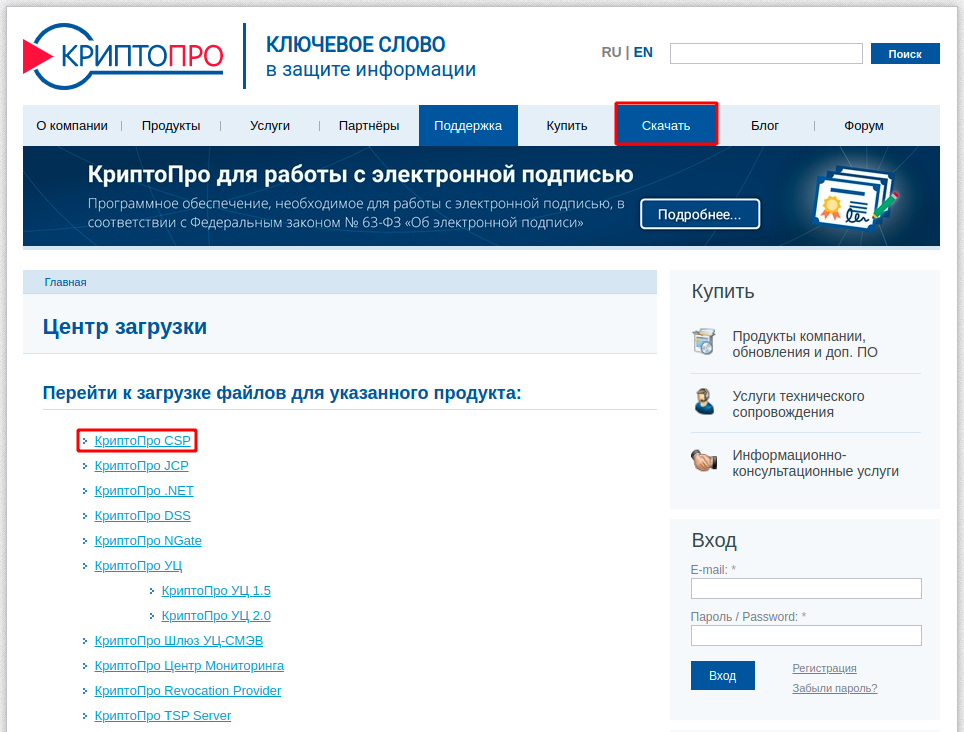Click the Регистрация link

click(824, 668)
